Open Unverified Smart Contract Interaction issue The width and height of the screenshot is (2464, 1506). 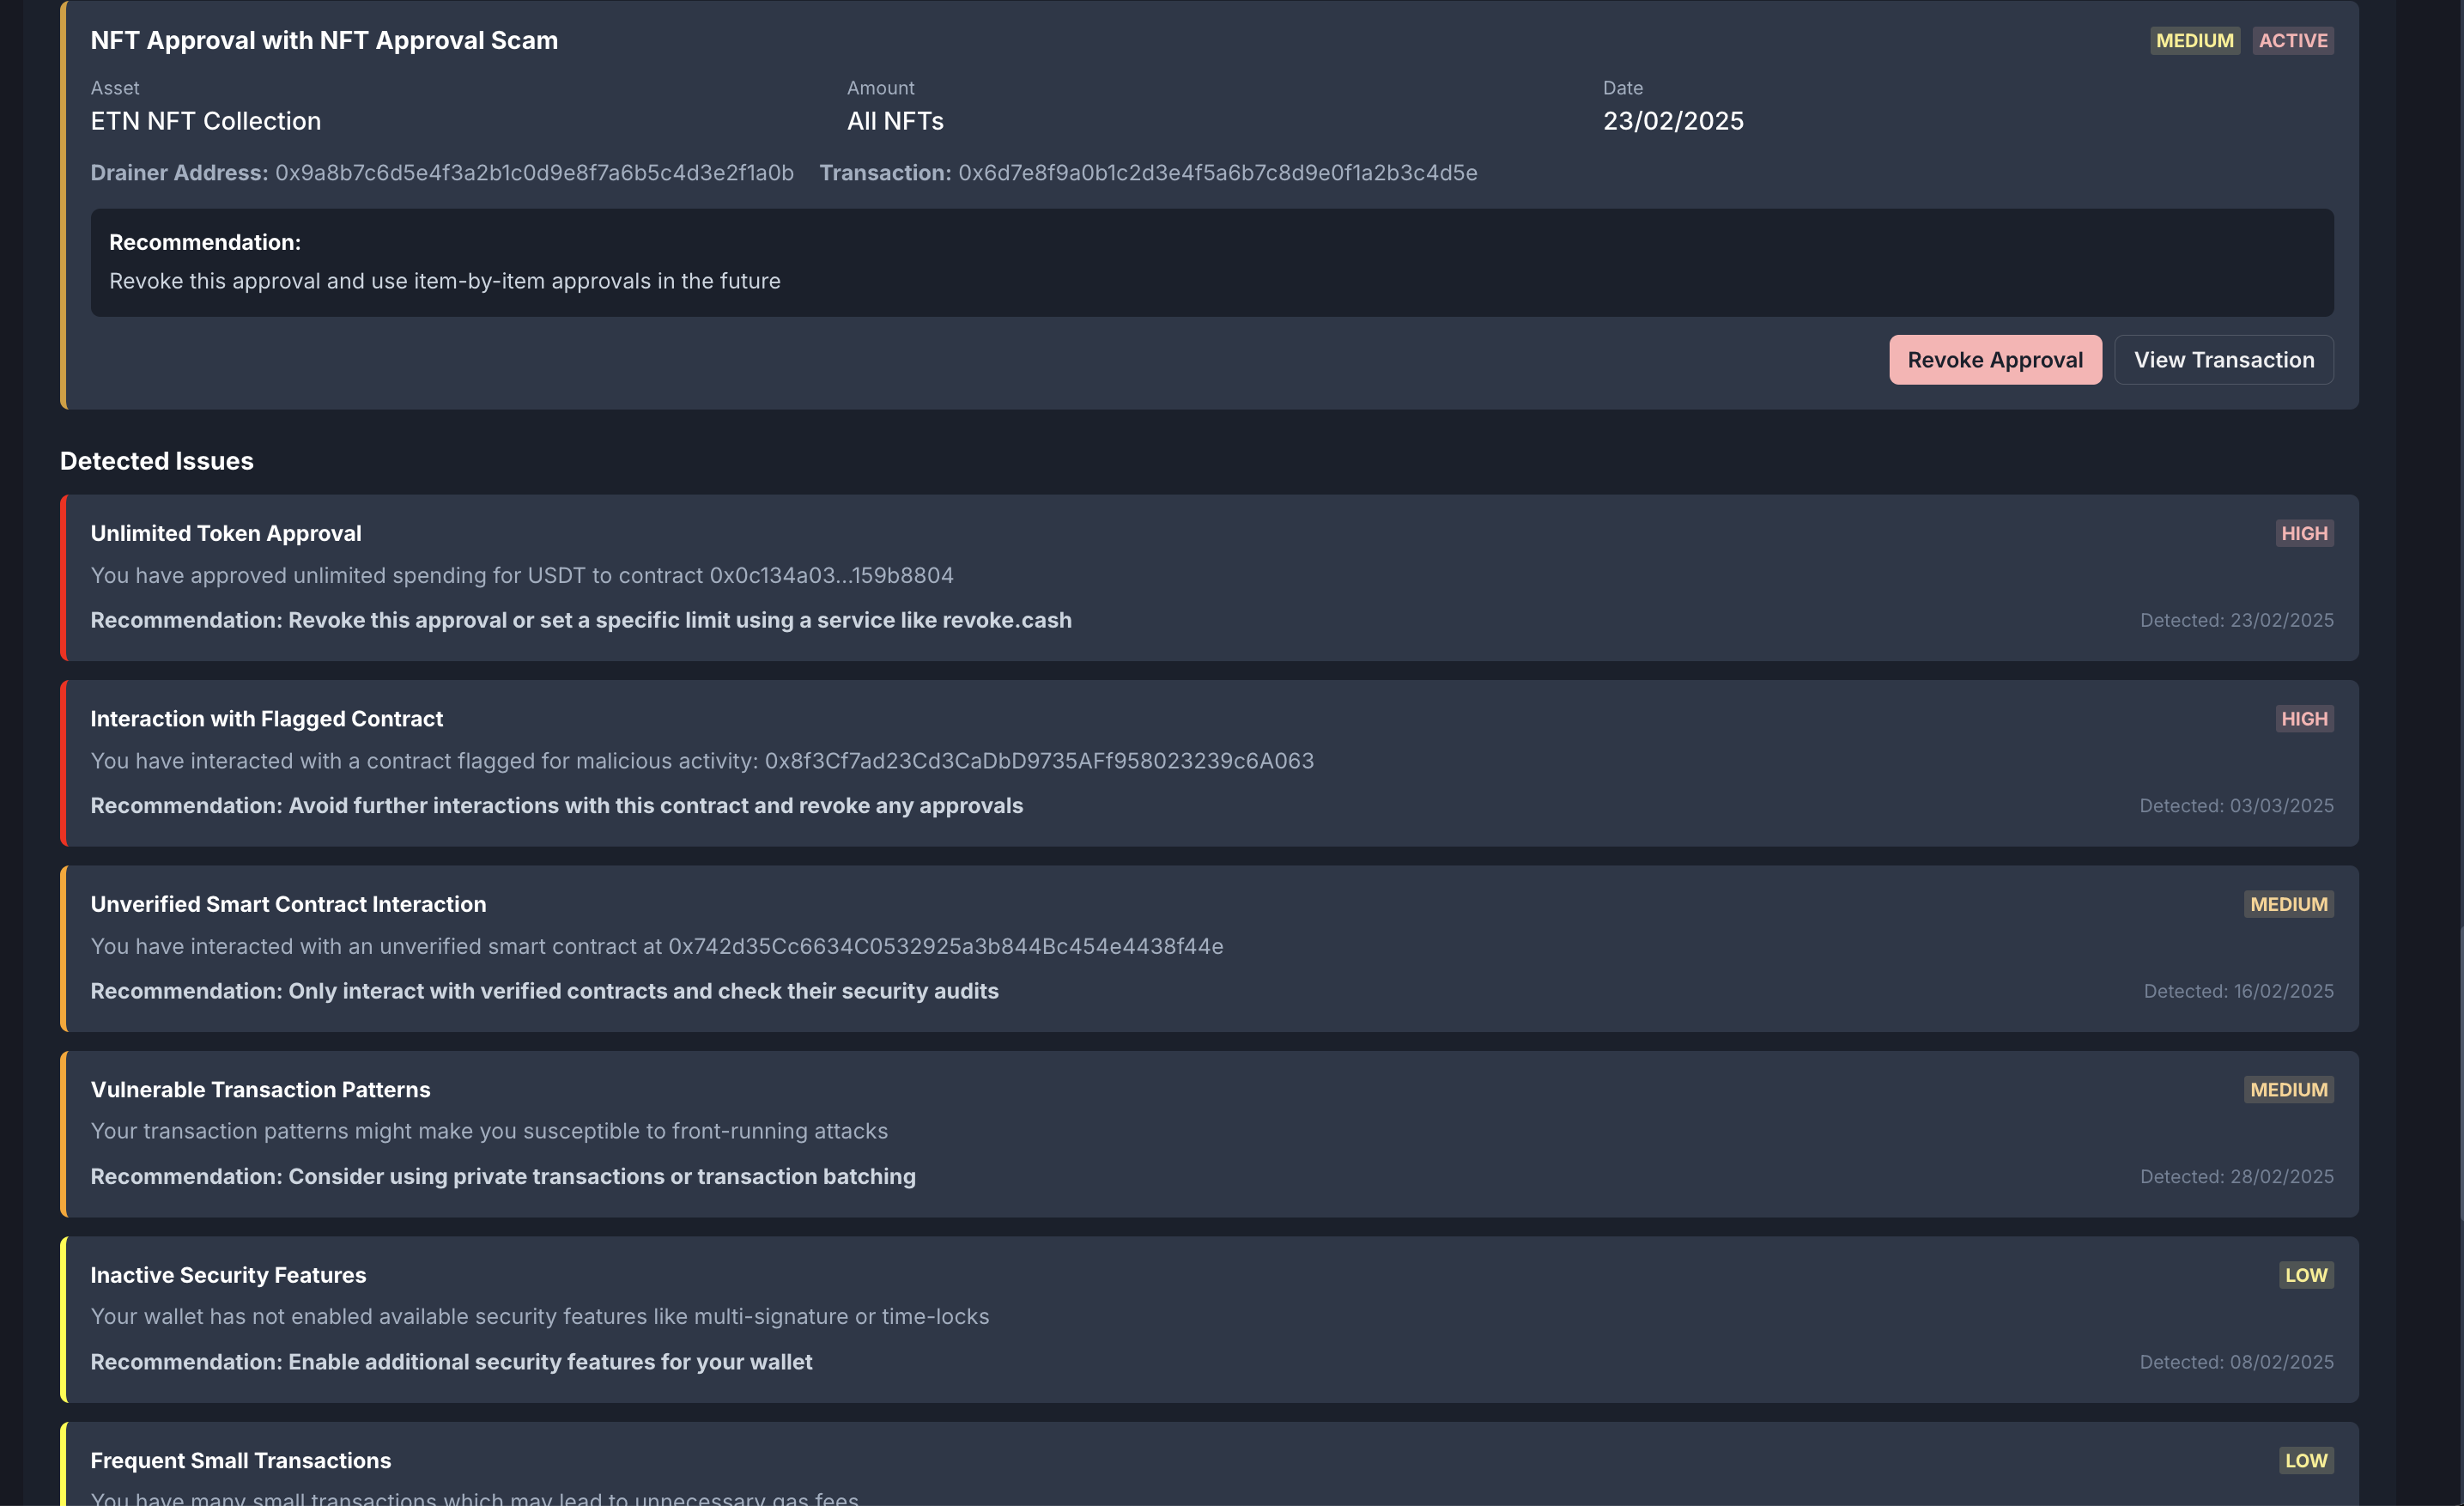click(x=288, y=904)
